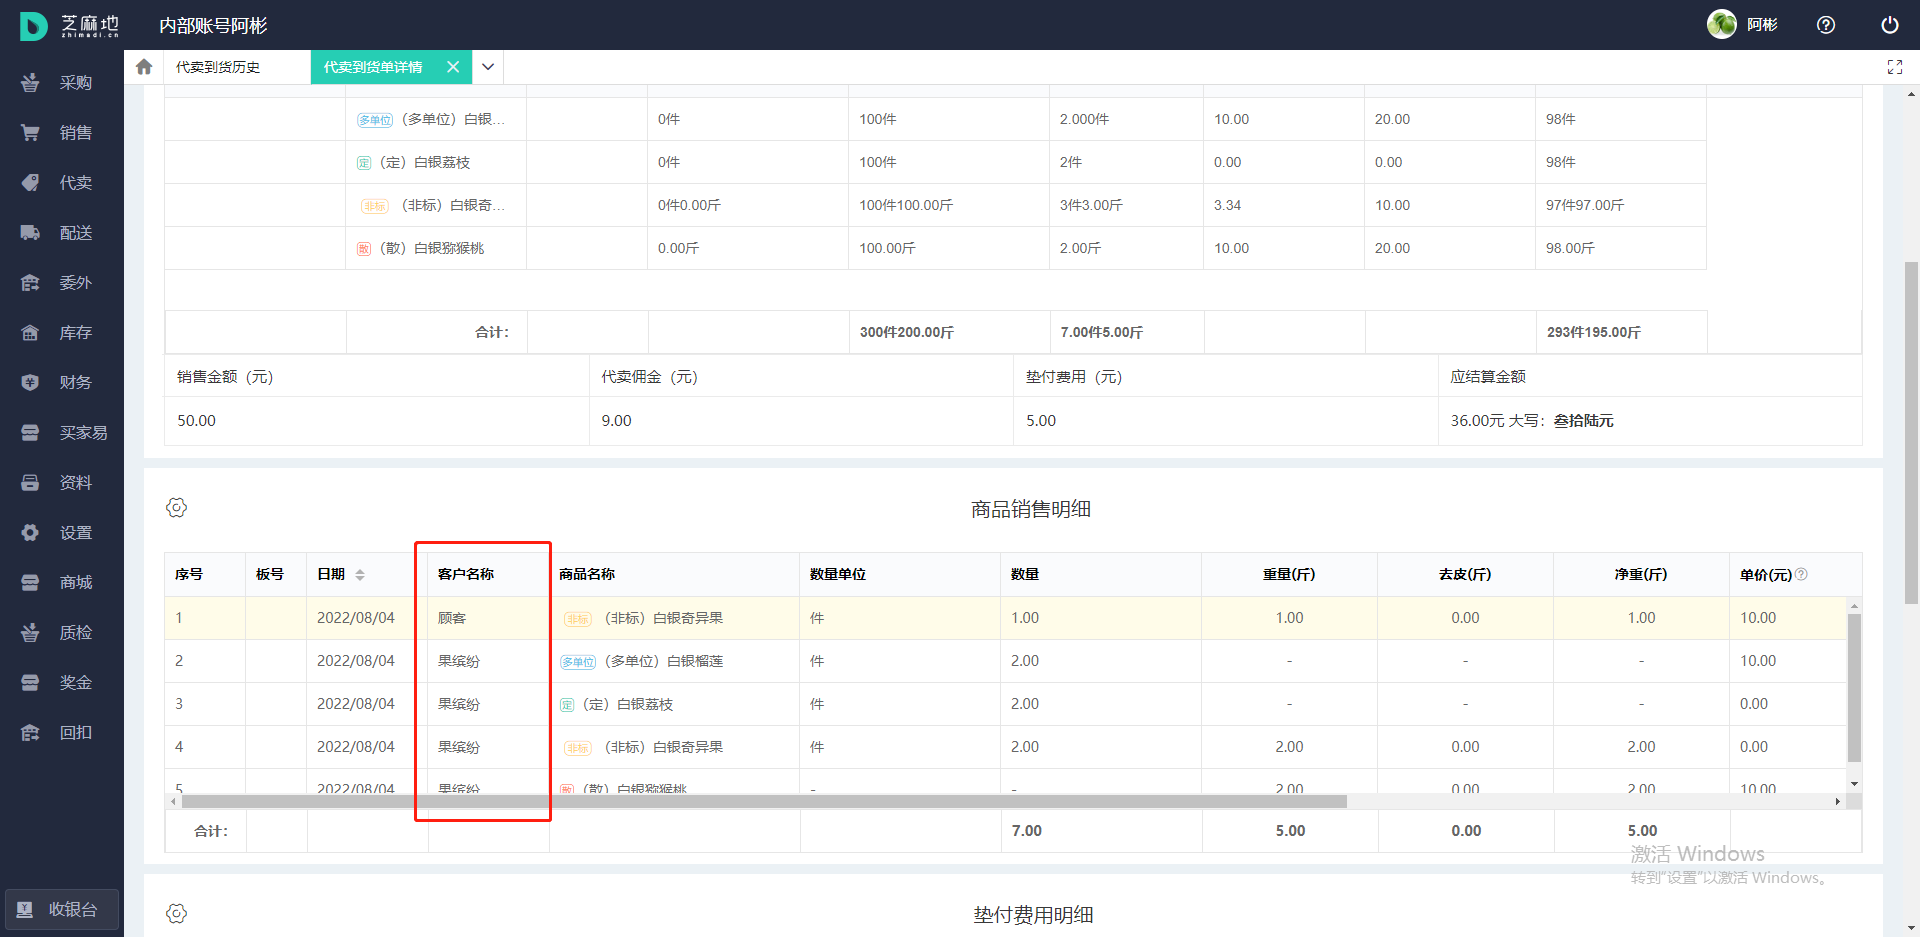Image resolution: width=1920 pixels, height=937 pixels.
Task: Open the 收银台 button
Action: [62, 909]
